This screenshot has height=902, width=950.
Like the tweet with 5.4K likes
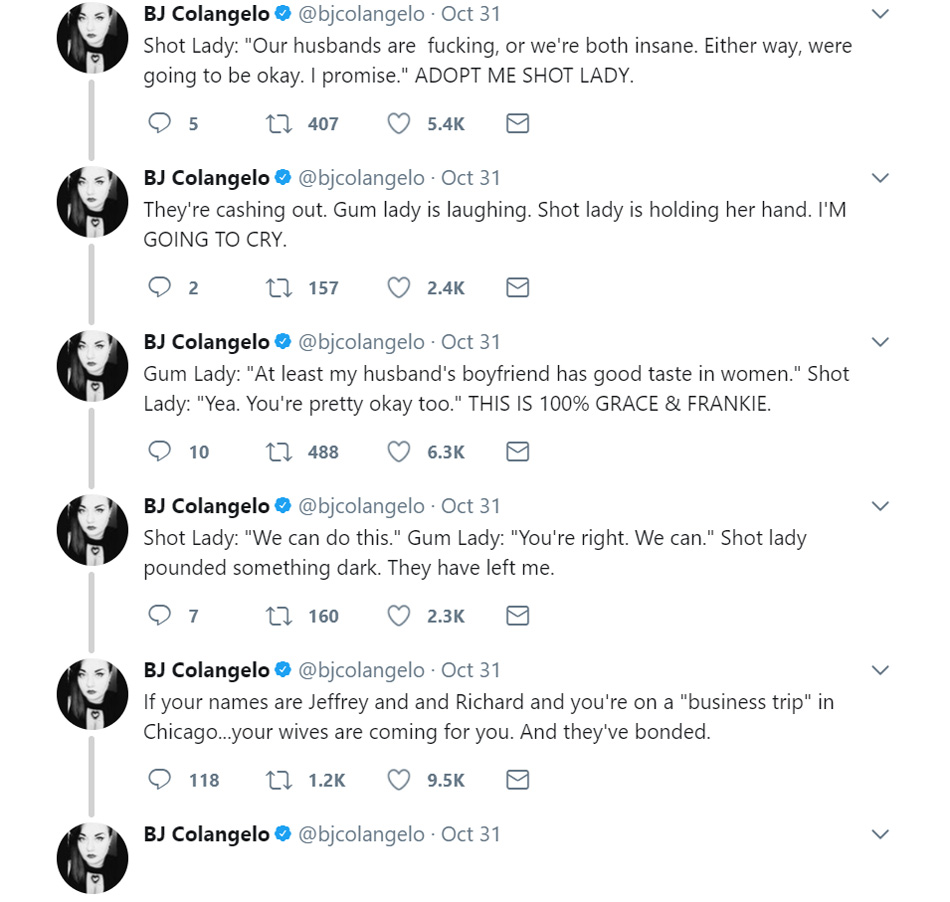399,124
